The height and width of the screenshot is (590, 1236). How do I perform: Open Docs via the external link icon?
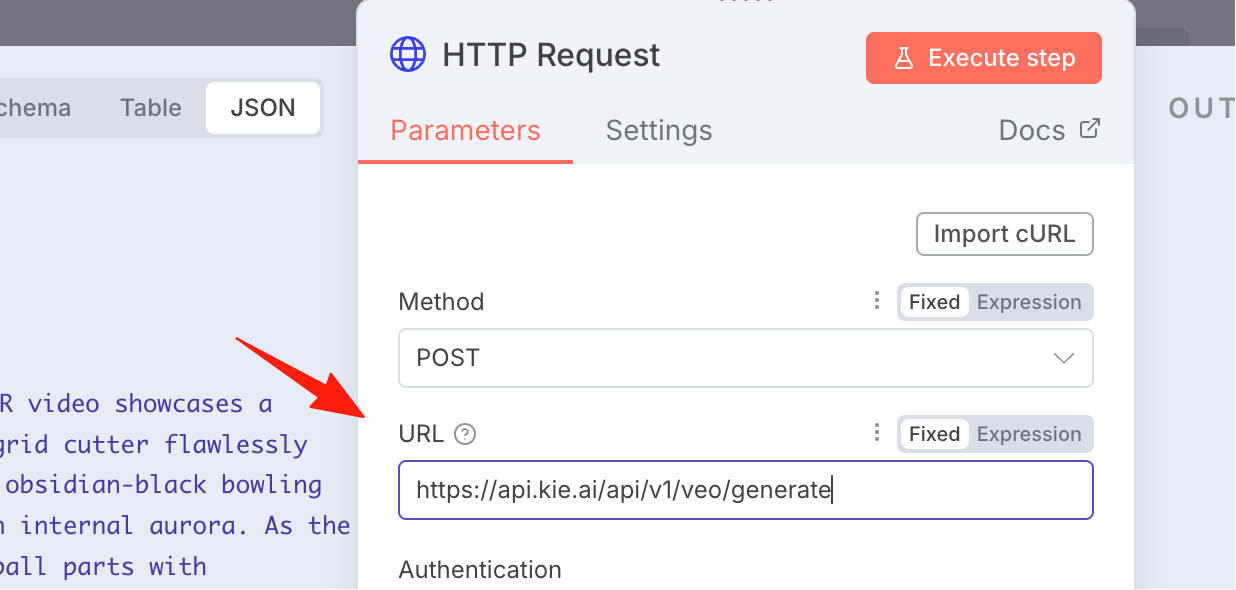click(x=1090, y=129)
